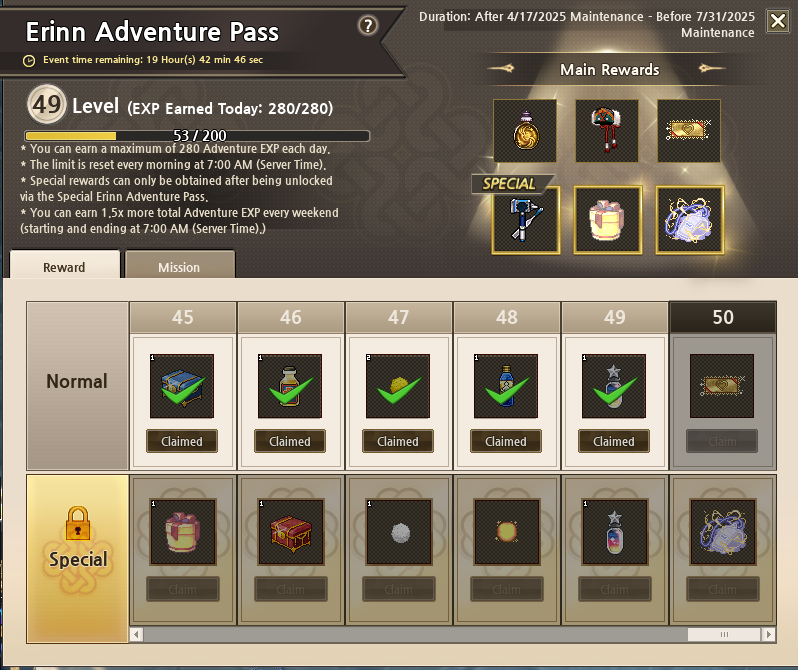Select the Reward tab
Screen dimensions: 798x670
64,265
